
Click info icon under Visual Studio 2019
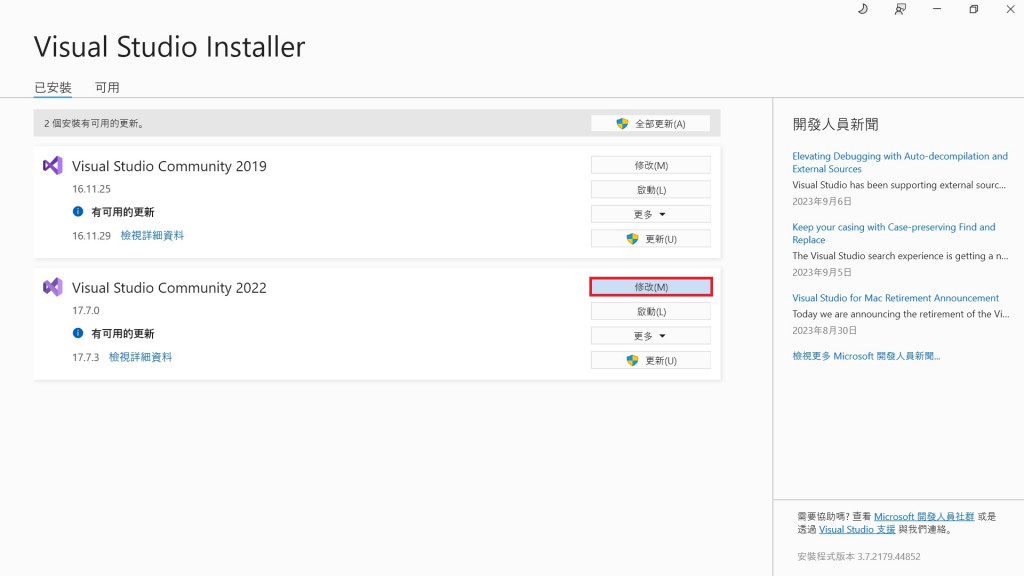(x=78, y=212)
